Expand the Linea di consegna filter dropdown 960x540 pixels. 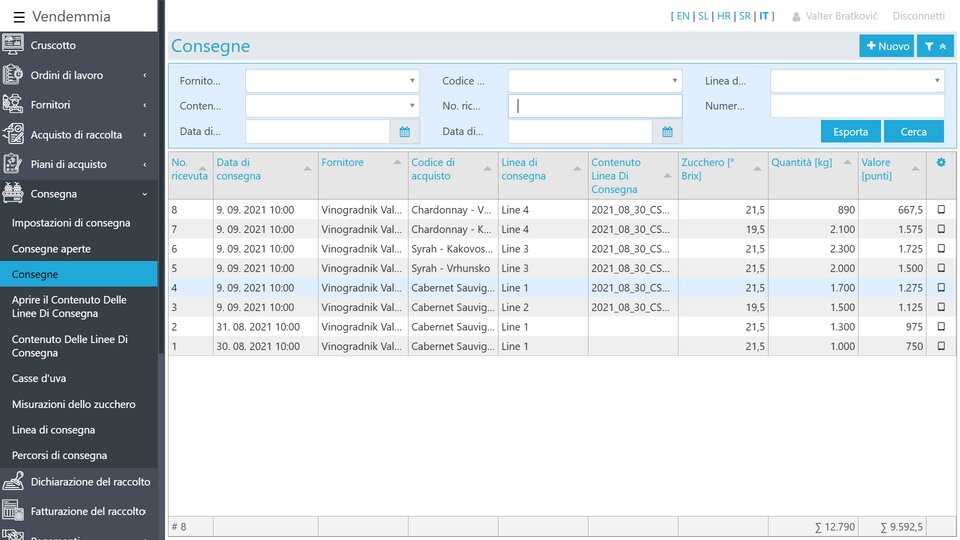856,81
